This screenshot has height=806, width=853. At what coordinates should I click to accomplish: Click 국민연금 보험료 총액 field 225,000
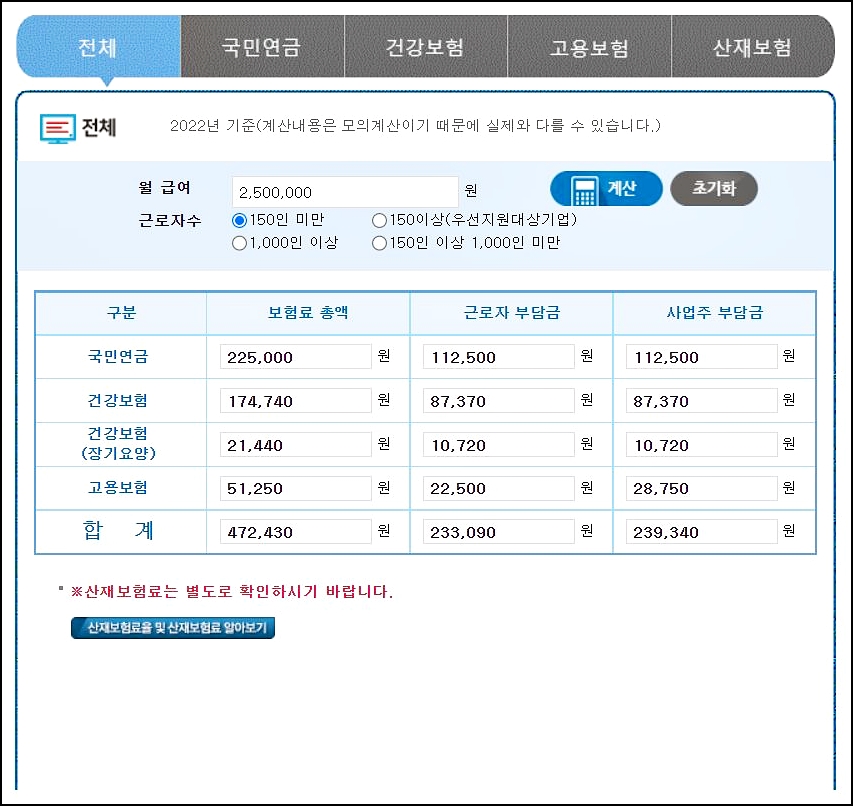point(295,357)
